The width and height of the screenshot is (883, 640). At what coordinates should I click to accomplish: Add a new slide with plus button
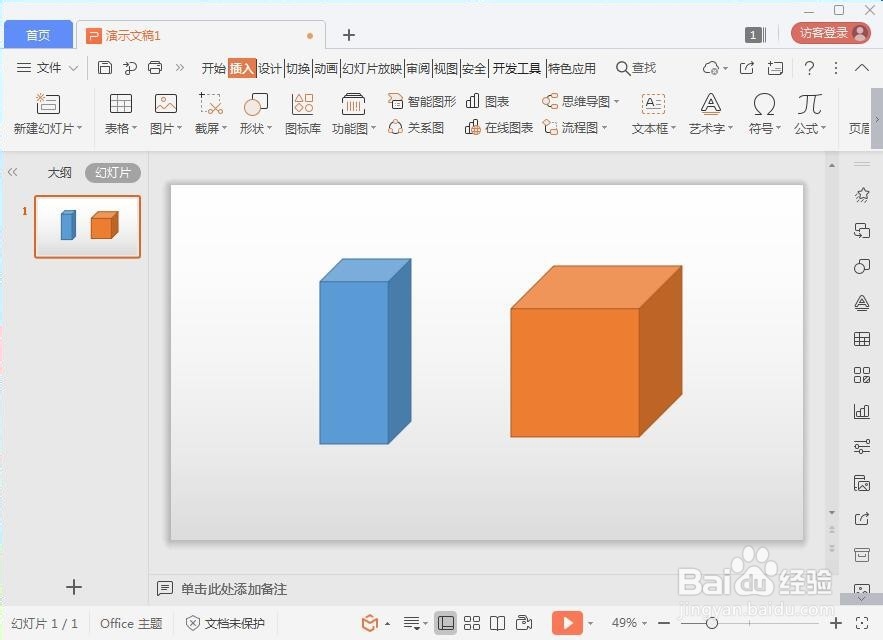[74, 587]
